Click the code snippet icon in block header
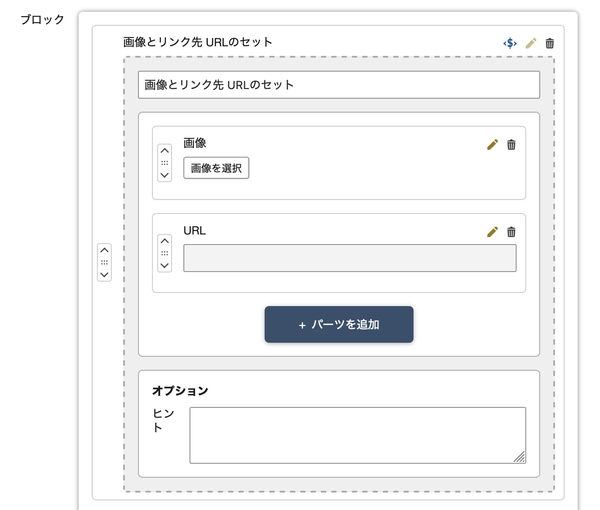The height and width of the screenshot is (510, 600). tap(510, 43)
